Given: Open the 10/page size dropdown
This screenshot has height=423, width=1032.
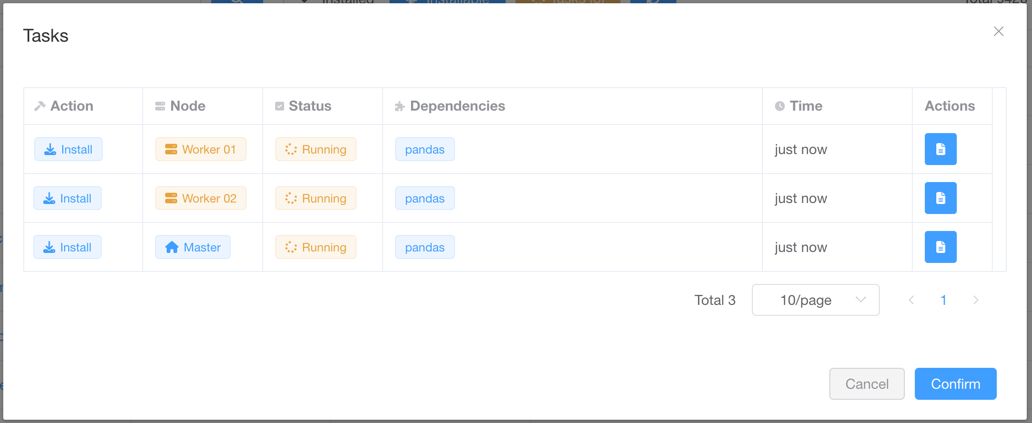Looking at the screenshot, I should point(815,300).
